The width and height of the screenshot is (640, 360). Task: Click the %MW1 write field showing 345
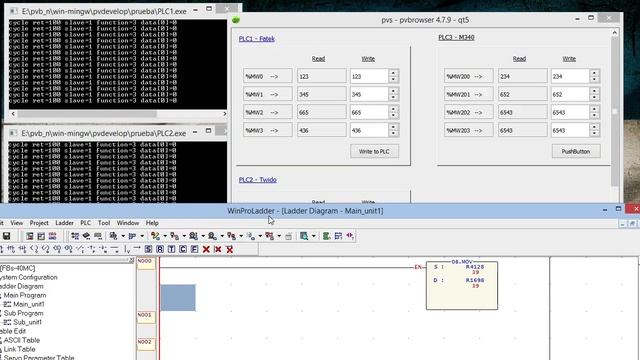pyautogui.click(x=369, y=94)
